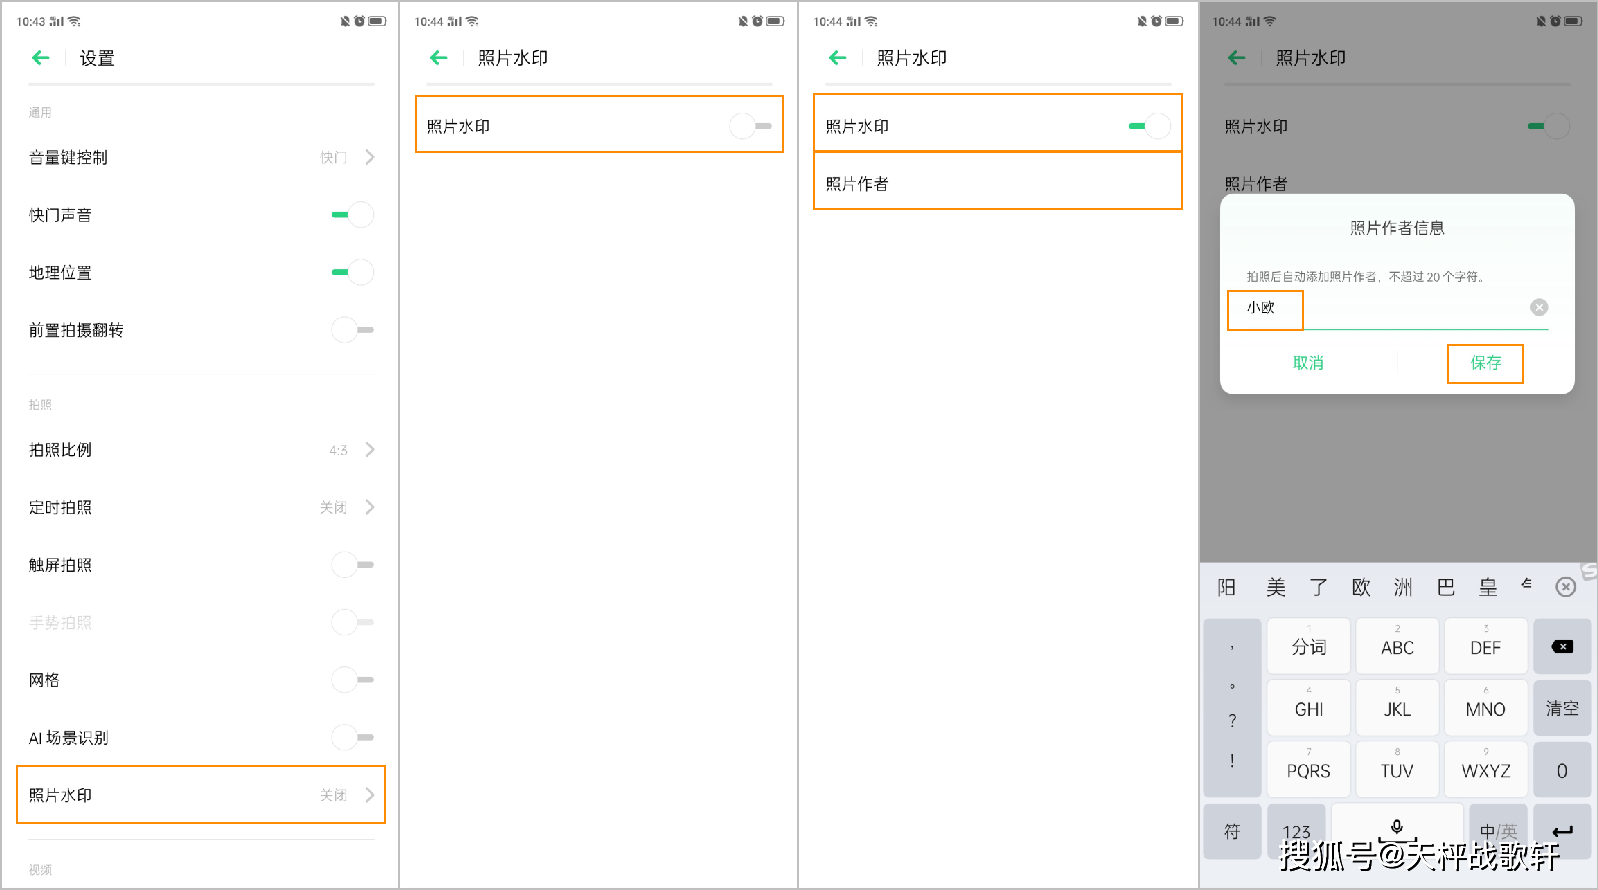Tap the microphone voice input key
The width and height of the screenshot is (1598, 890).
coord(1397,827)
